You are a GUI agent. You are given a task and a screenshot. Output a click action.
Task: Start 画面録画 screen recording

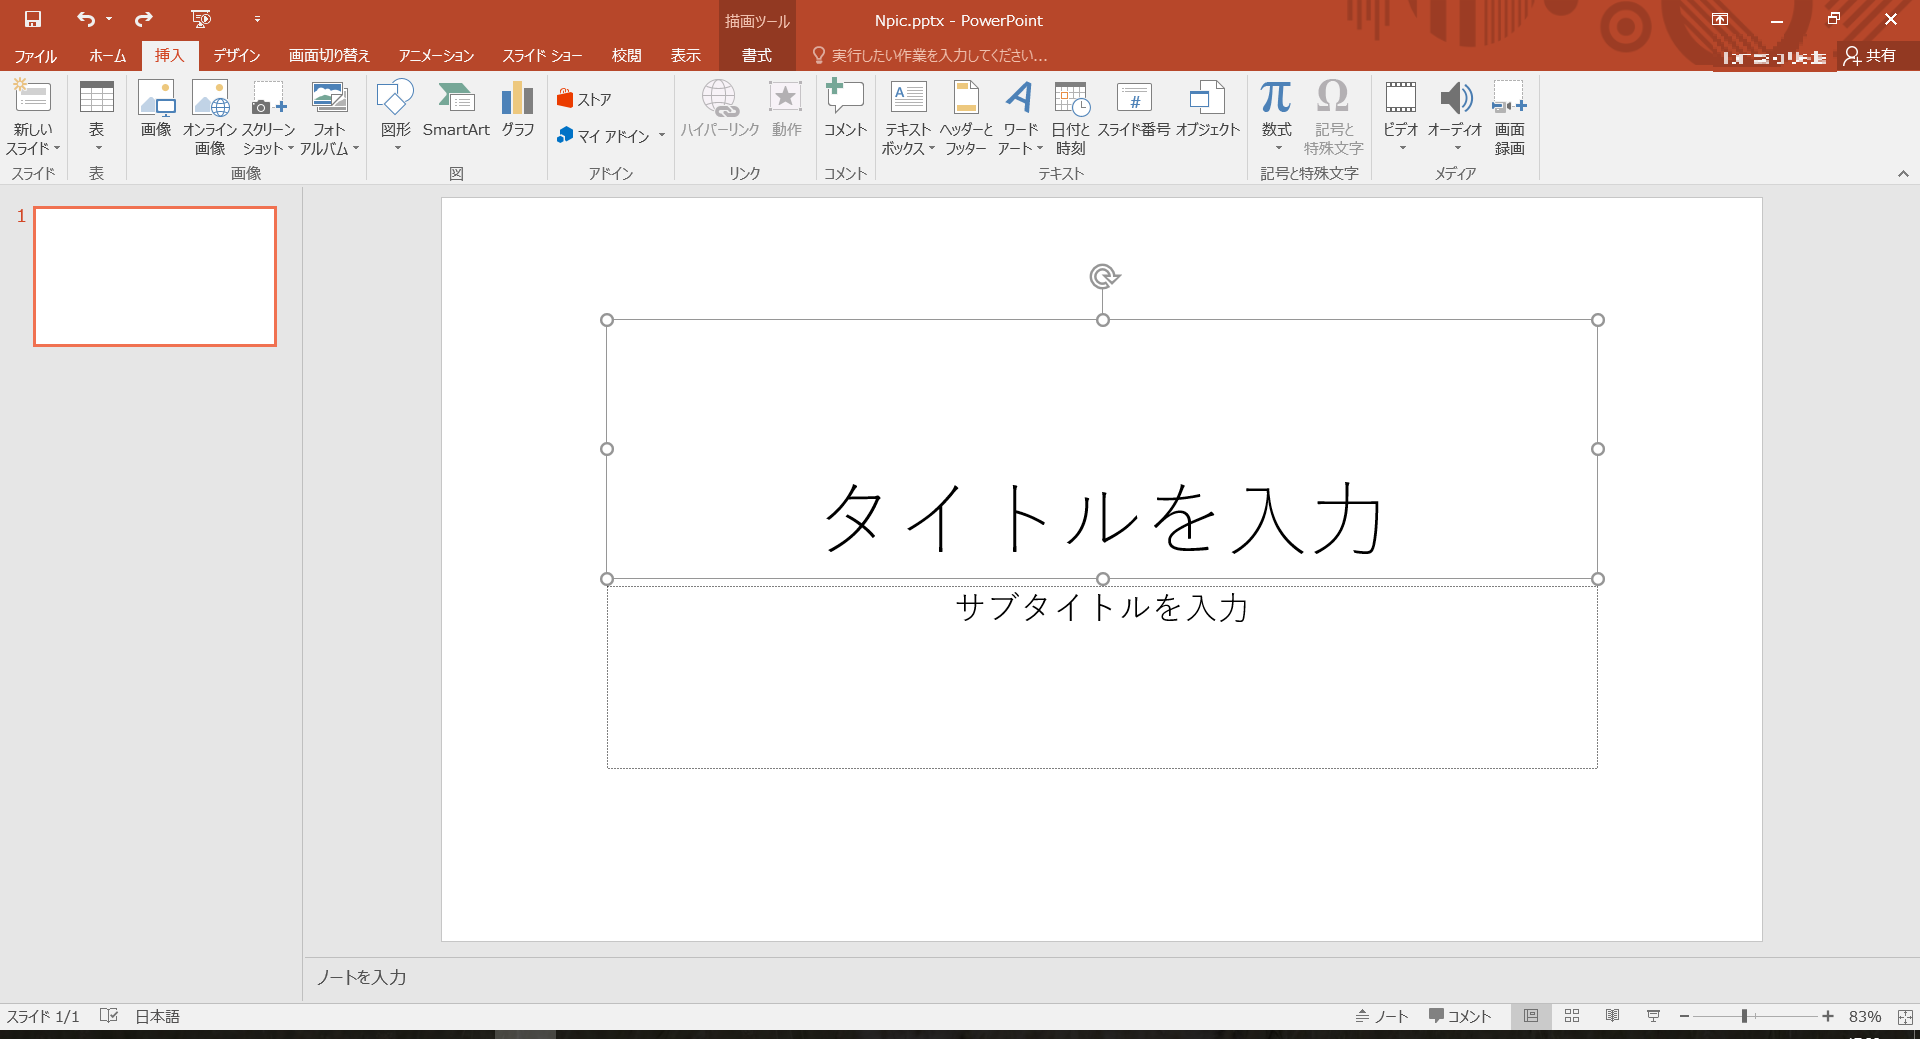point(1509,118)
